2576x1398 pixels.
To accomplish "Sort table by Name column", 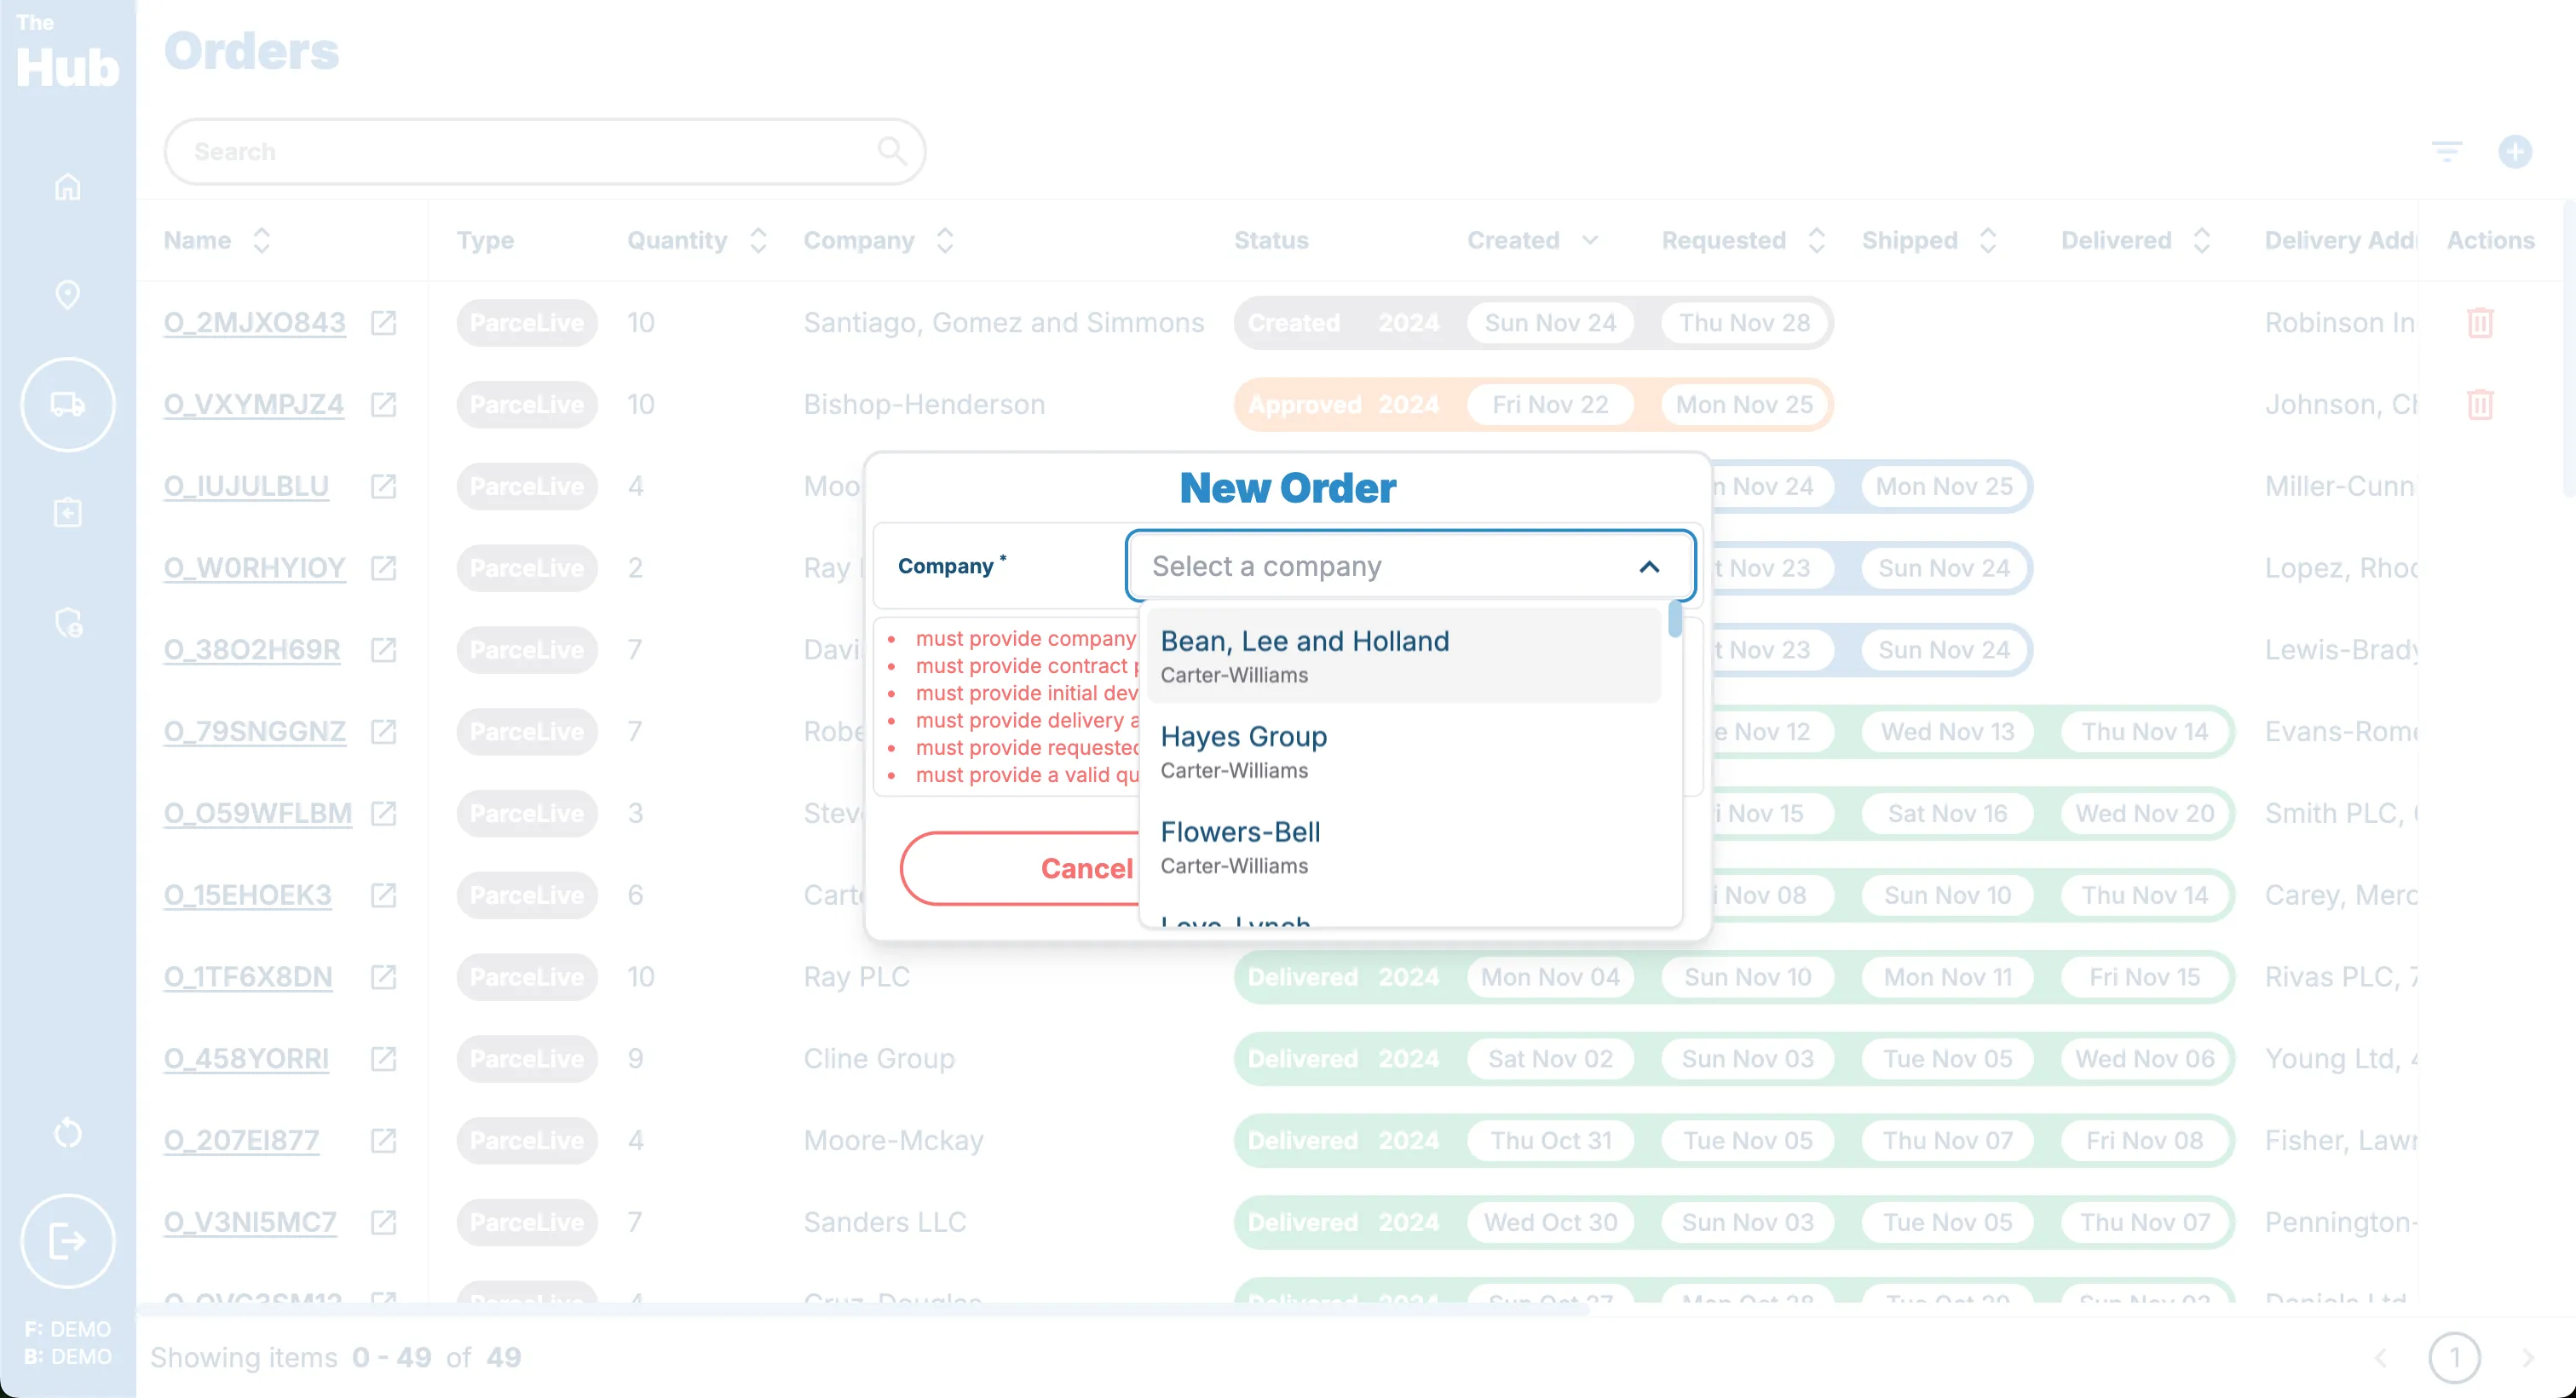I will pyautogui.click(x=262, y=240).
